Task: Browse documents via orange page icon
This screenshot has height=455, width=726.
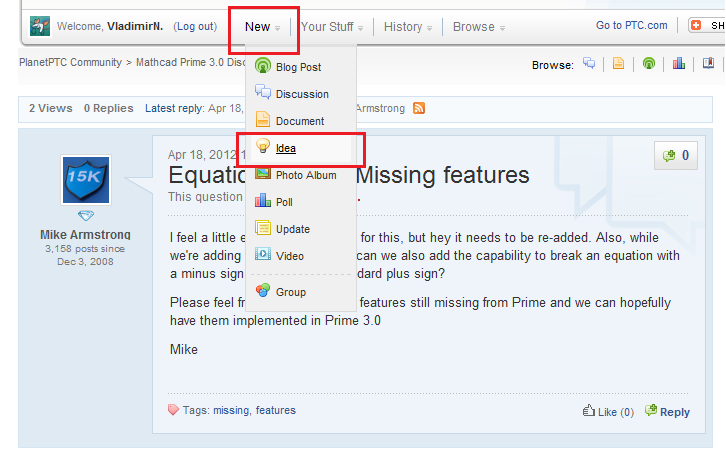Action: [x=619, y=63]
